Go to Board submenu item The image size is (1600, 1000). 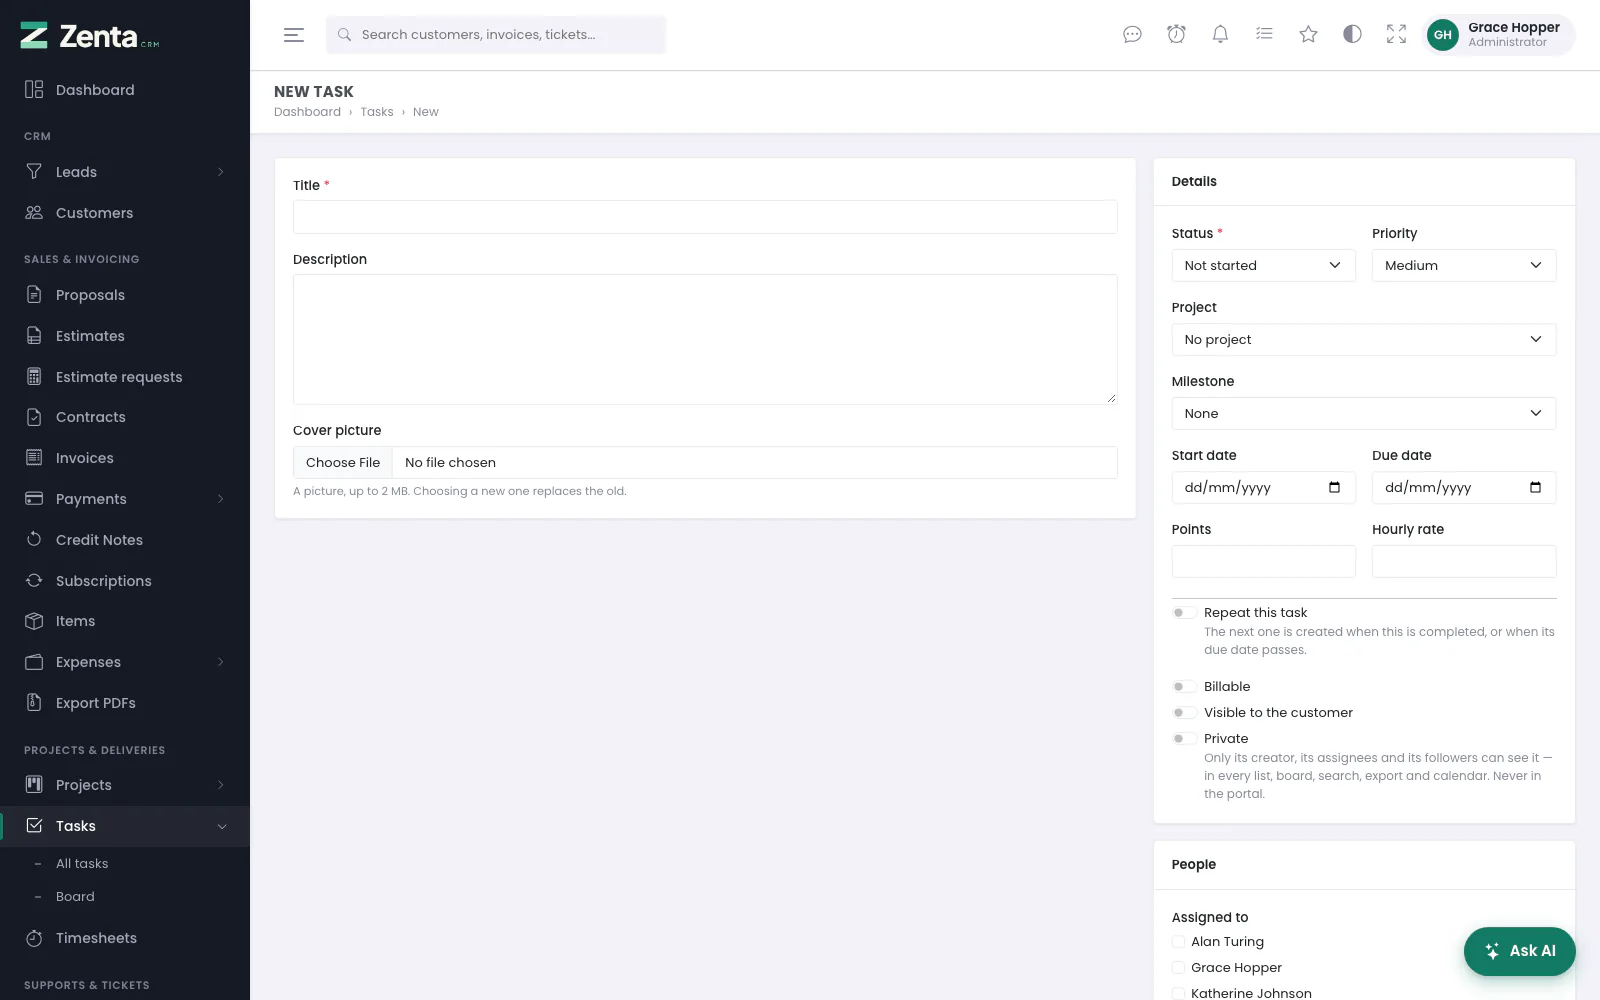[x=75, y=897]
